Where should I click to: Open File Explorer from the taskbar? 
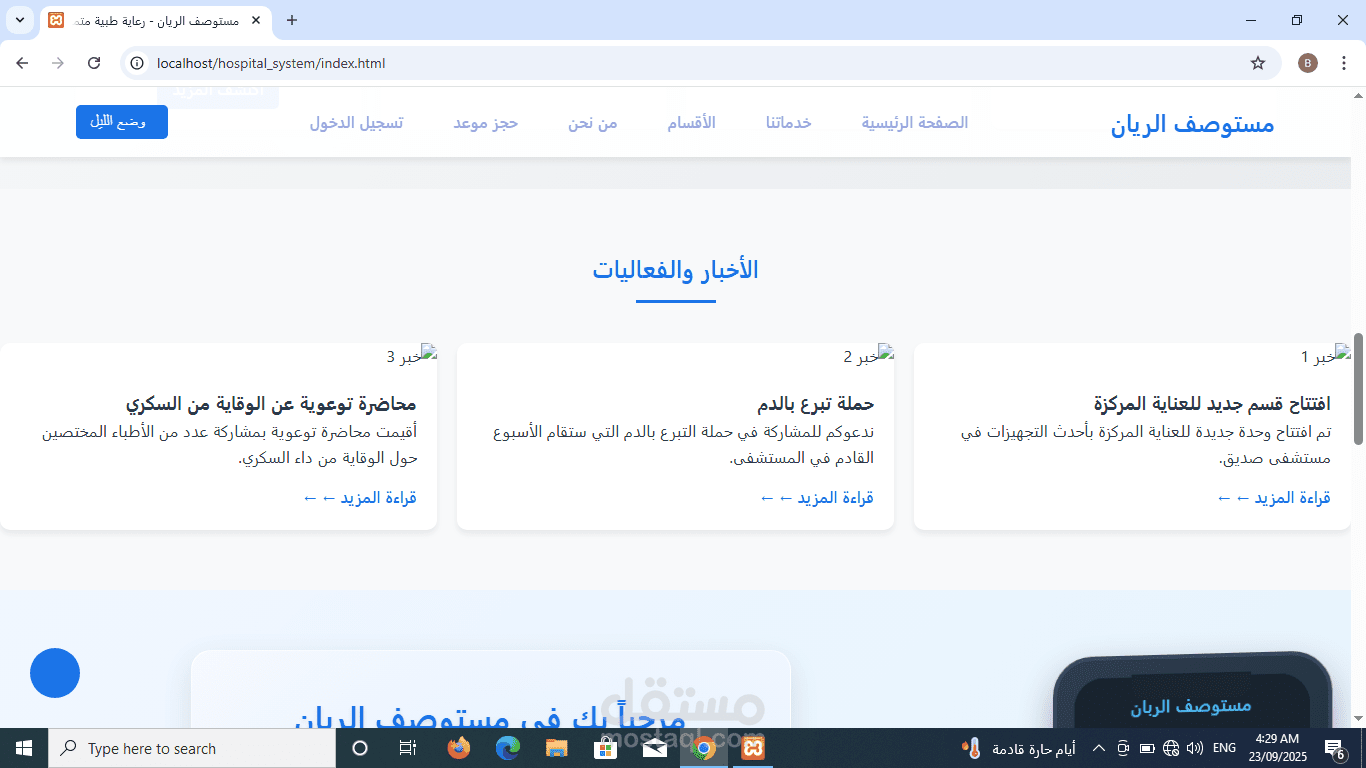557,748
